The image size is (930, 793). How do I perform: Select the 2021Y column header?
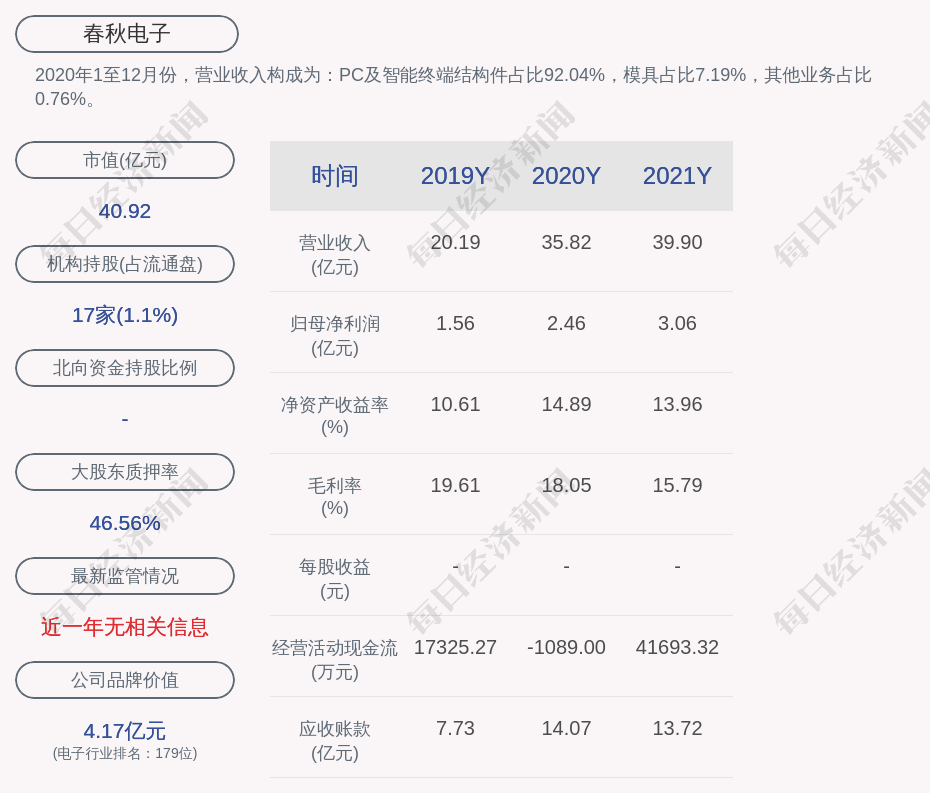(677, 176)
